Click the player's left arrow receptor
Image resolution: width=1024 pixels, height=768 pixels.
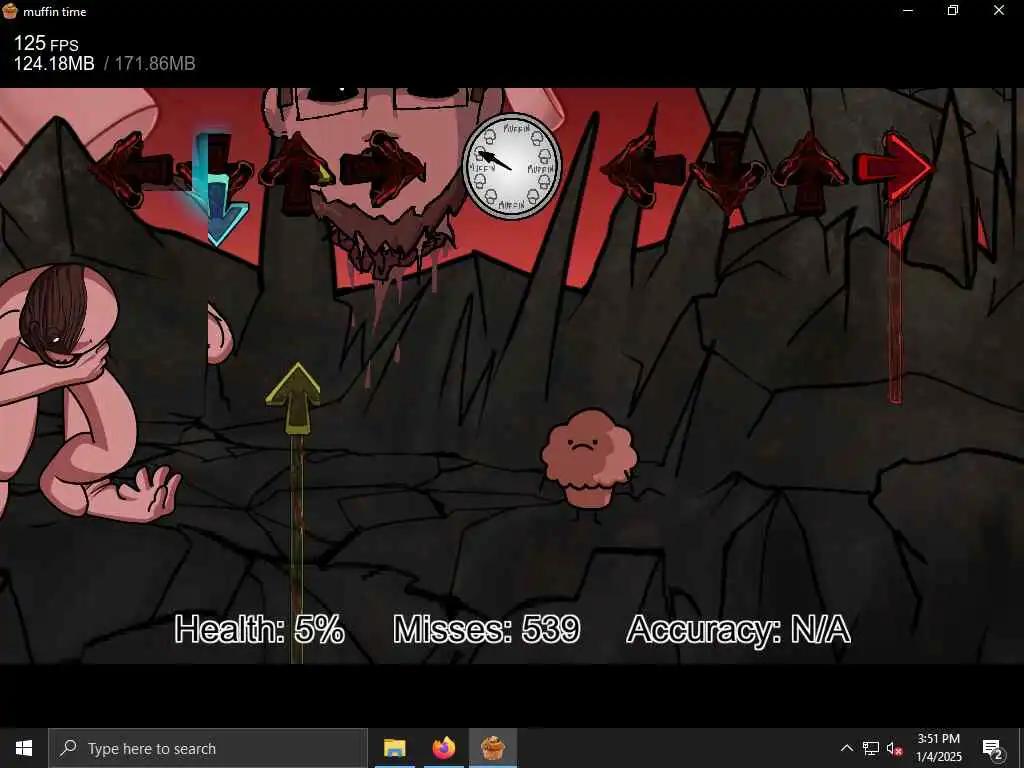643,170
